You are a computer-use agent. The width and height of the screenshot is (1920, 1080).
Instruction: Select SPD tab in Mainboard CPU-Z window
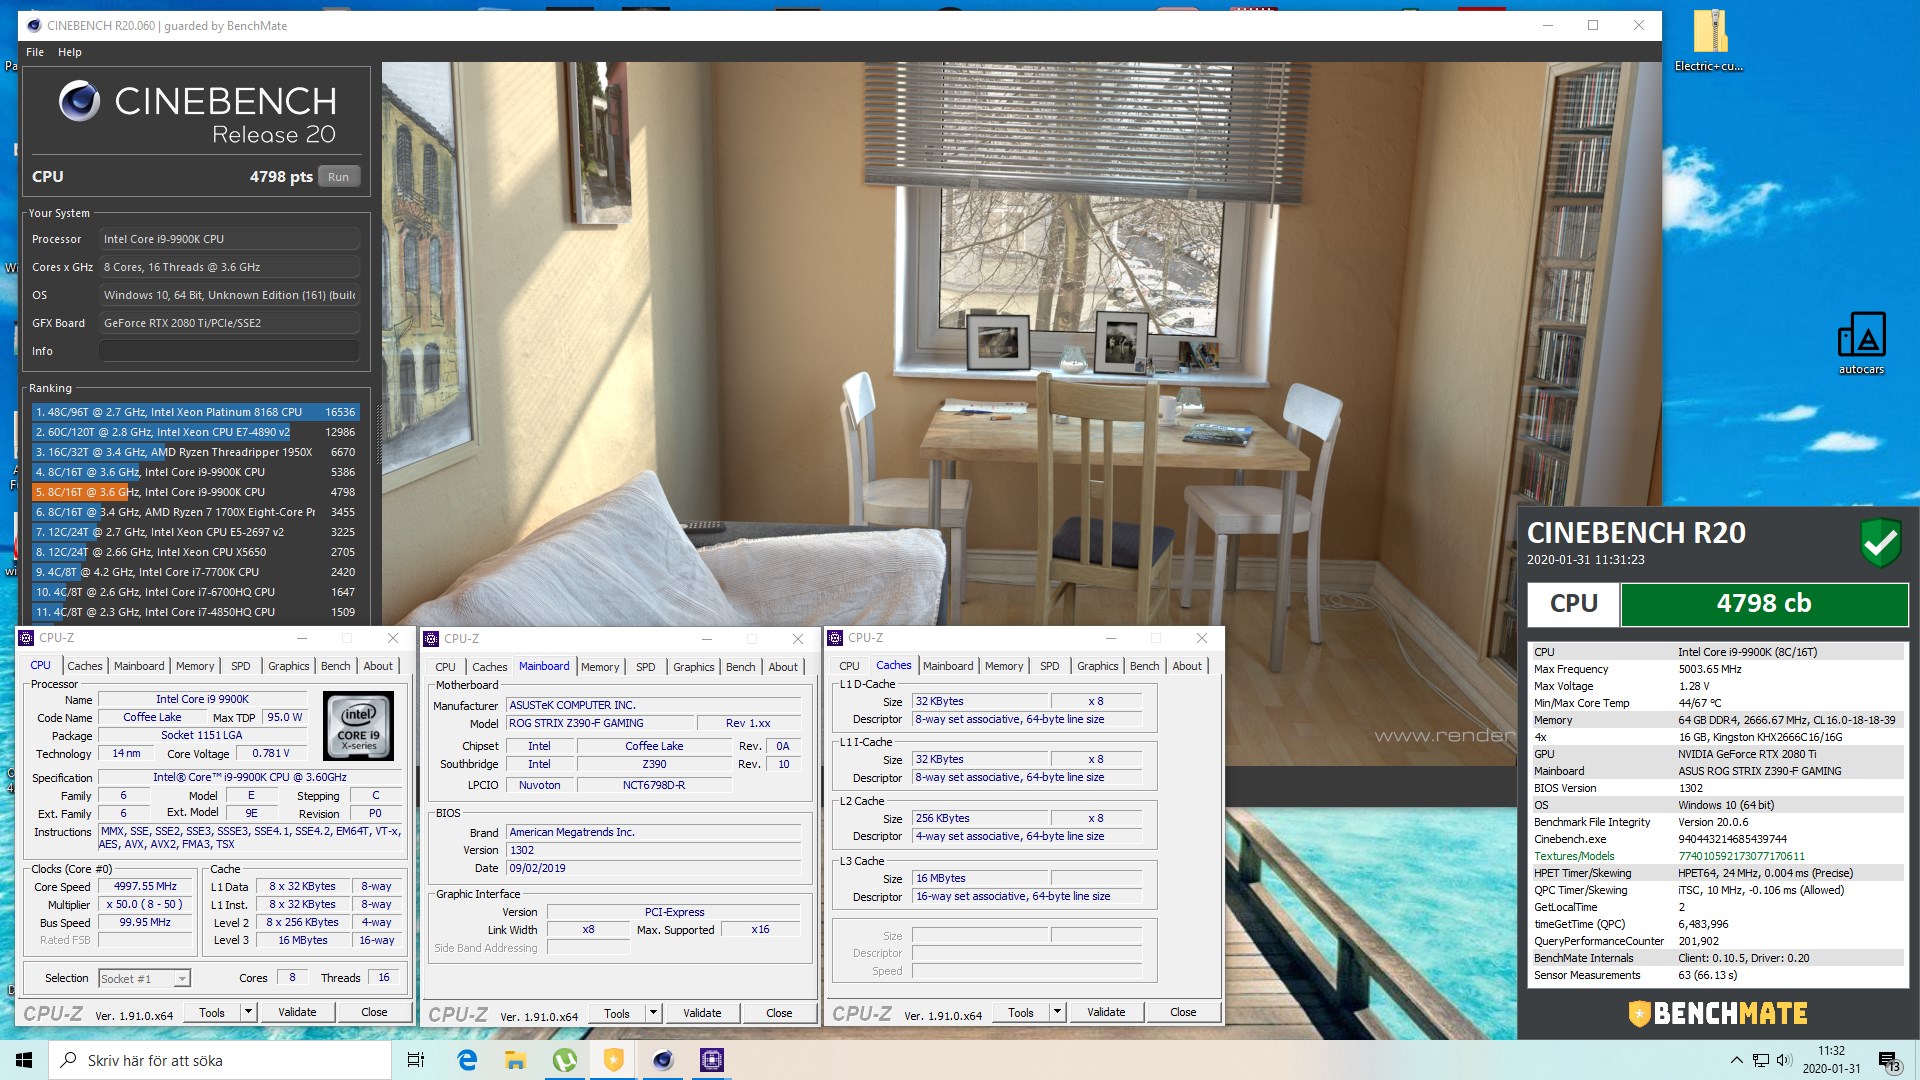(646, 667)
